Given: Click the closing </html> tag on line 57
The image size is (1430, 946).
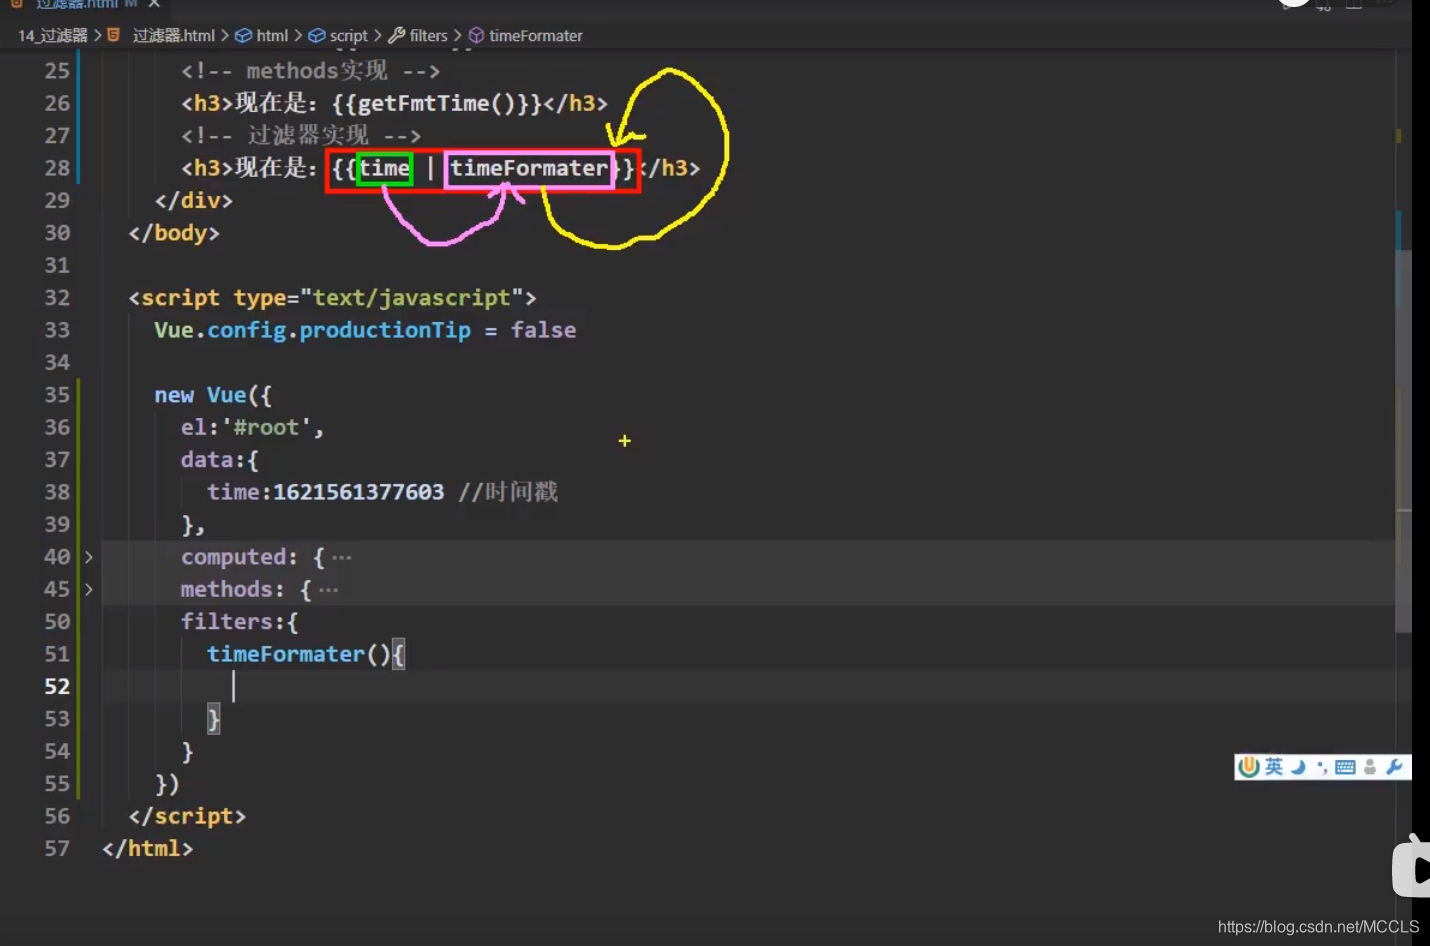Looking at the screenshot, I should [147, 849].
